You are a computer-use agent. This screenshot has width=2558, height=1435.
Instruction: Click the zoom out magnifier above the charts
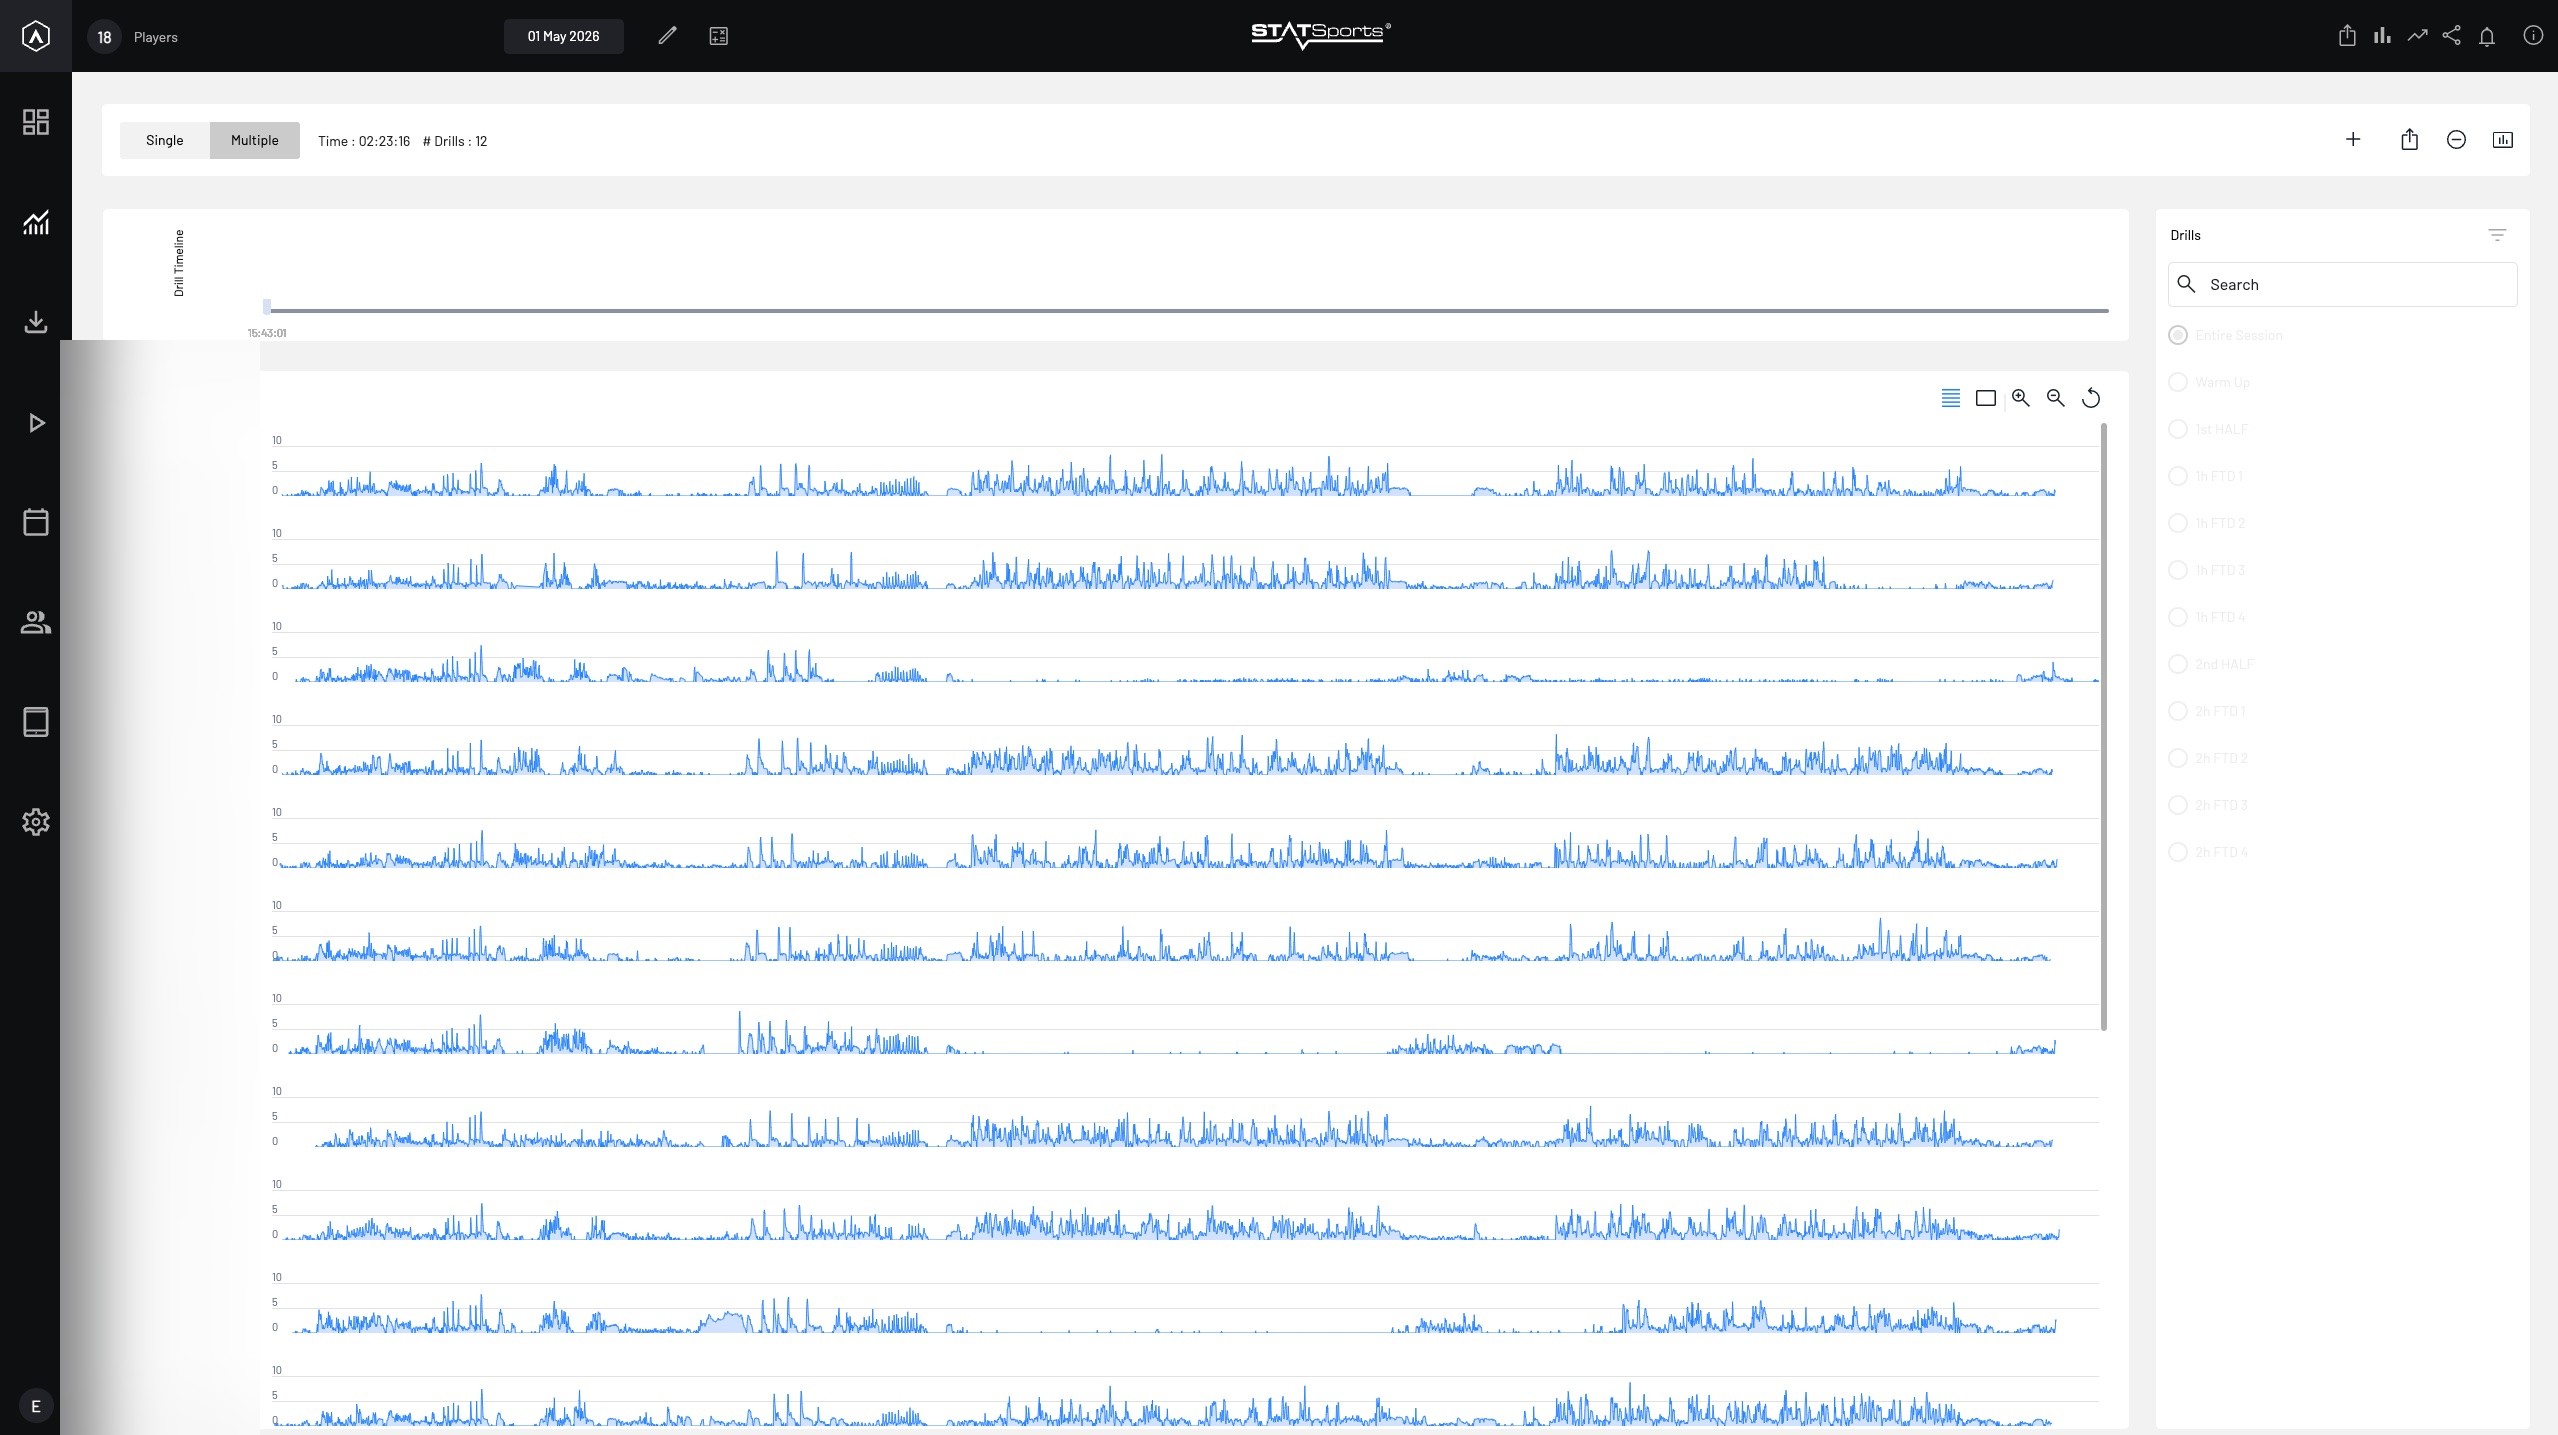point(2056,398)
